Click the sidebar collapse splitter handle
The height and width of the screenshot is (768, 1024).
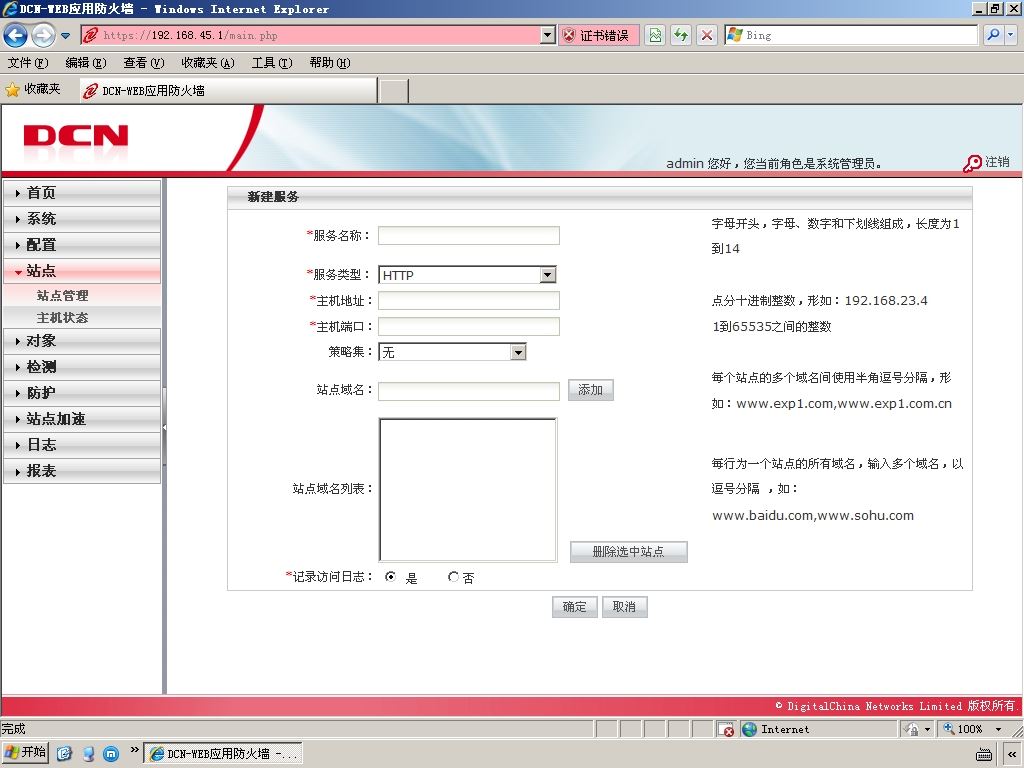165,427
